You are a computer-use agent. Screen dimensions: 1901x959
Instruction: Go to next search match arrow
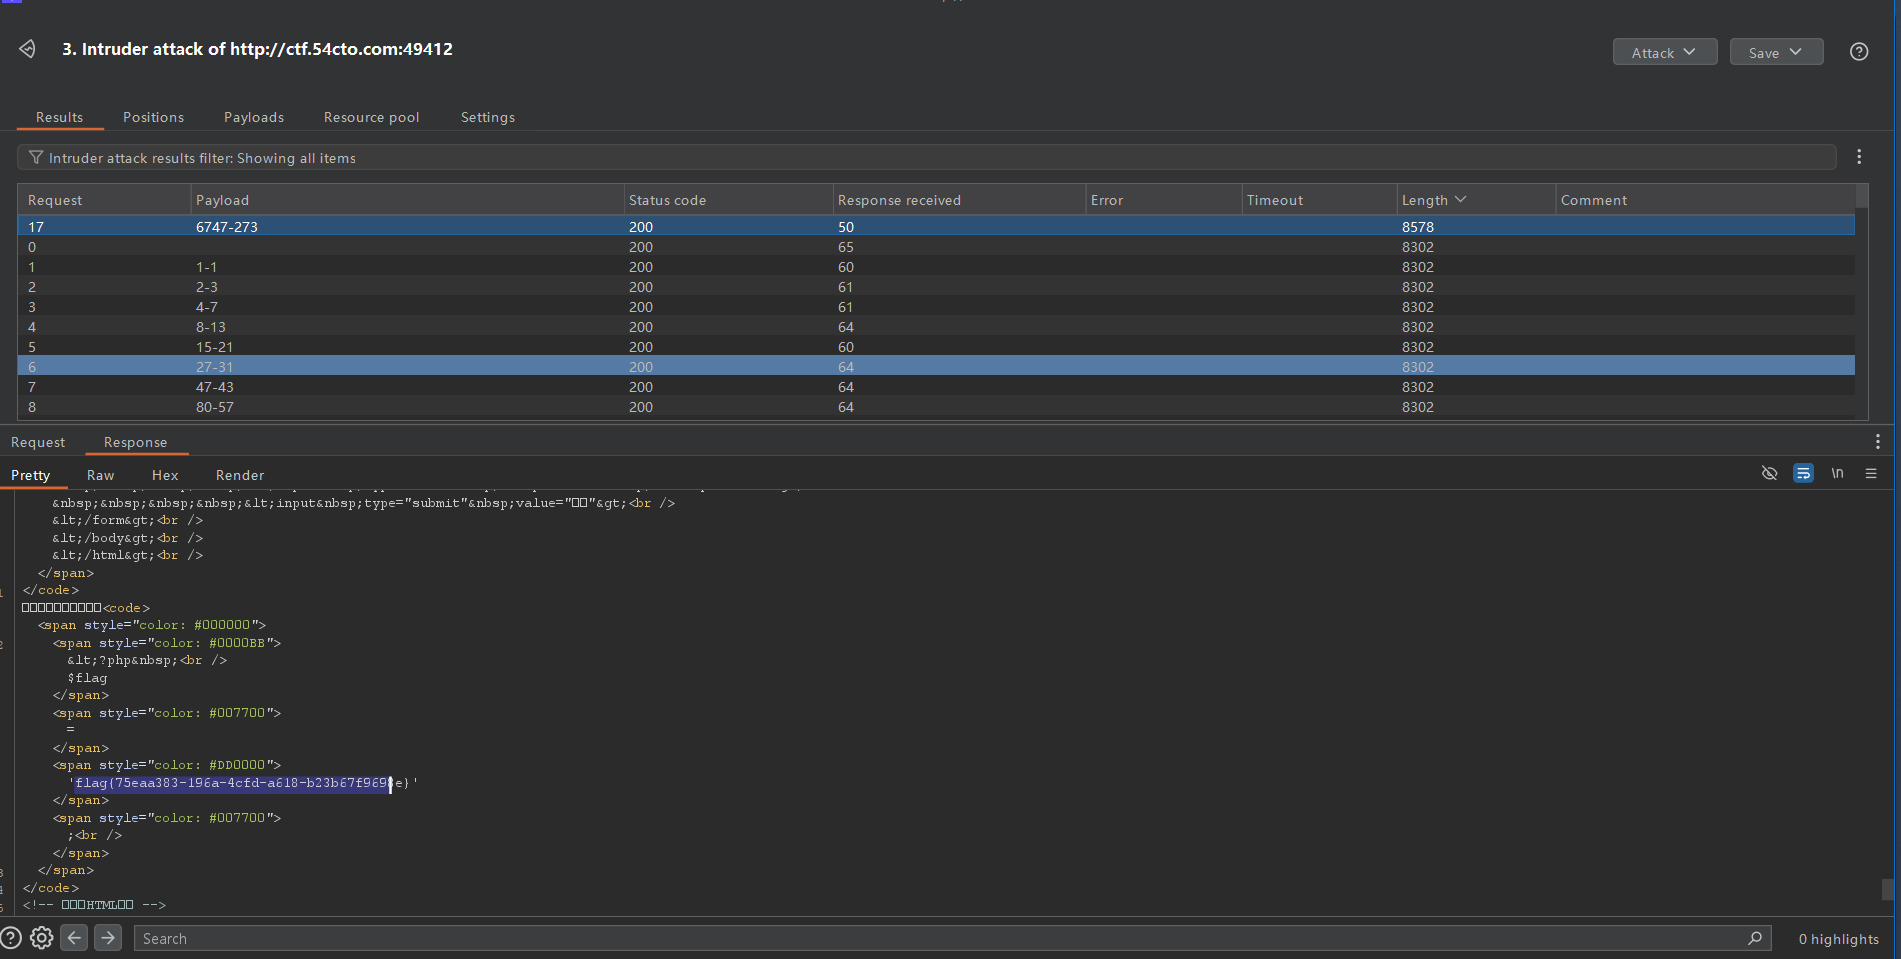click(x=108, y=938)
